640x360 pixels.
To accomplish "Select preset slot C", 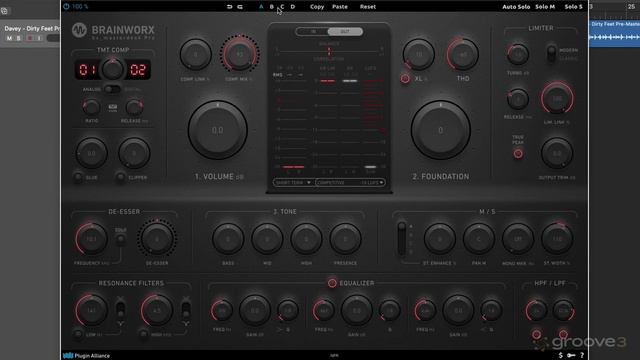I will 282,7.
